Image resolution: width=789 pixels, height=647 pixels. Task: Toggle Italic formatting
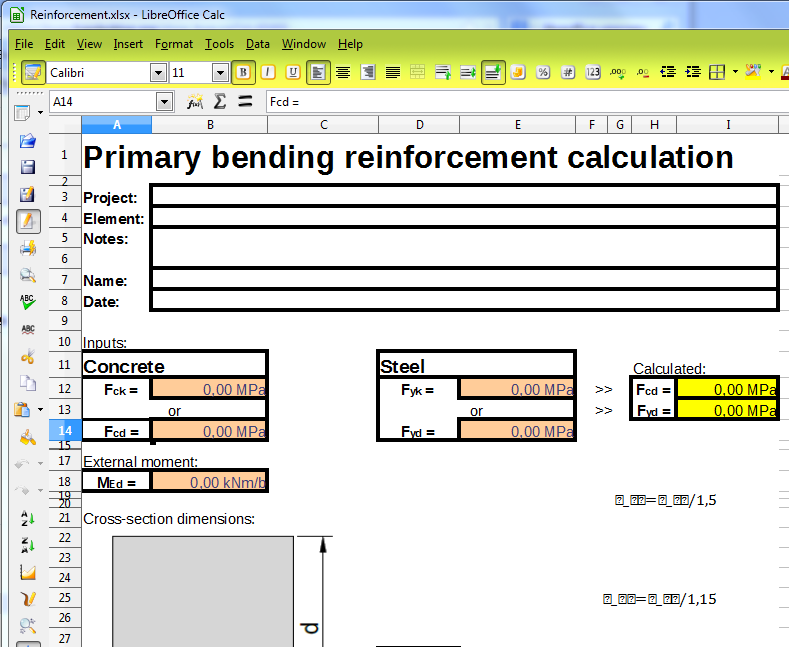pyautogui.click(x=267, y=72)
